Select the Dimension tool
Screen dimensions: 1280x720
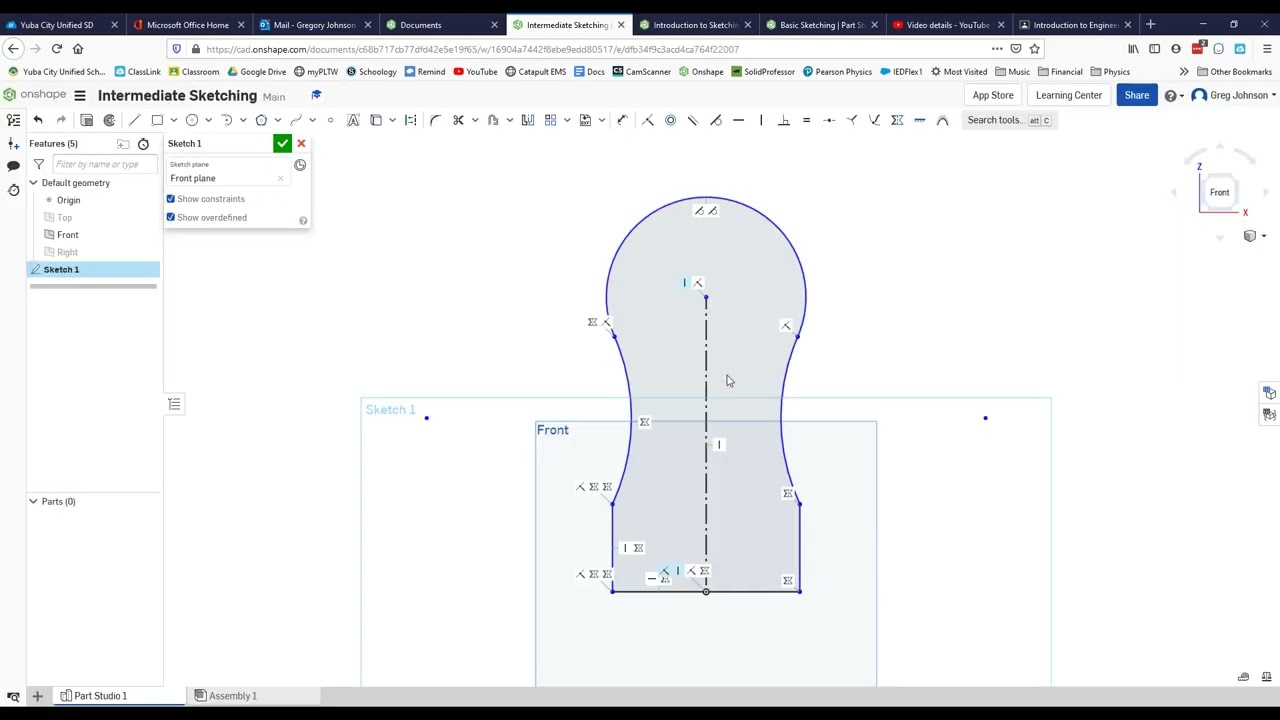click(x=622, y=120)
